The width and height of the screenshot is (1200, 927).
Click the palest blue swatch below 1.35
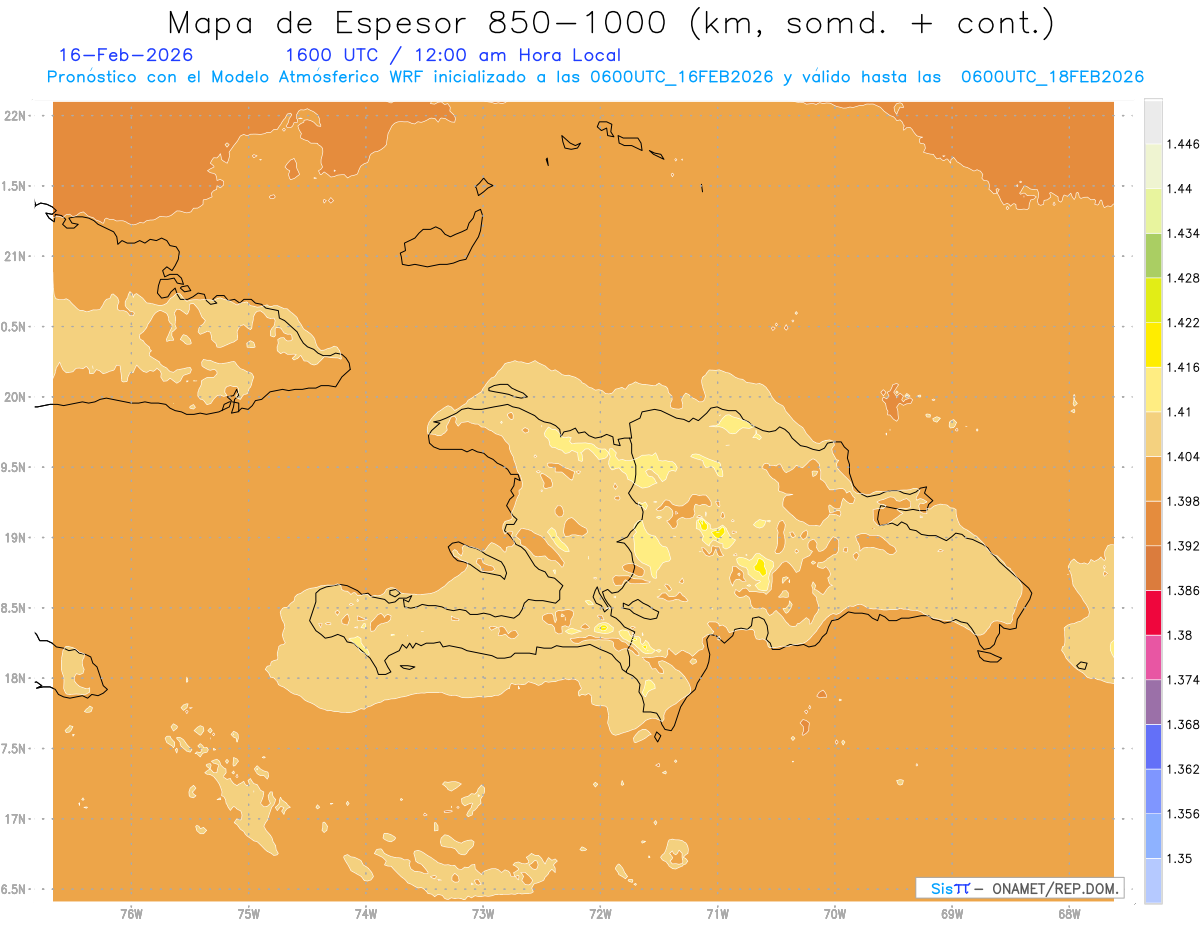1153,880
